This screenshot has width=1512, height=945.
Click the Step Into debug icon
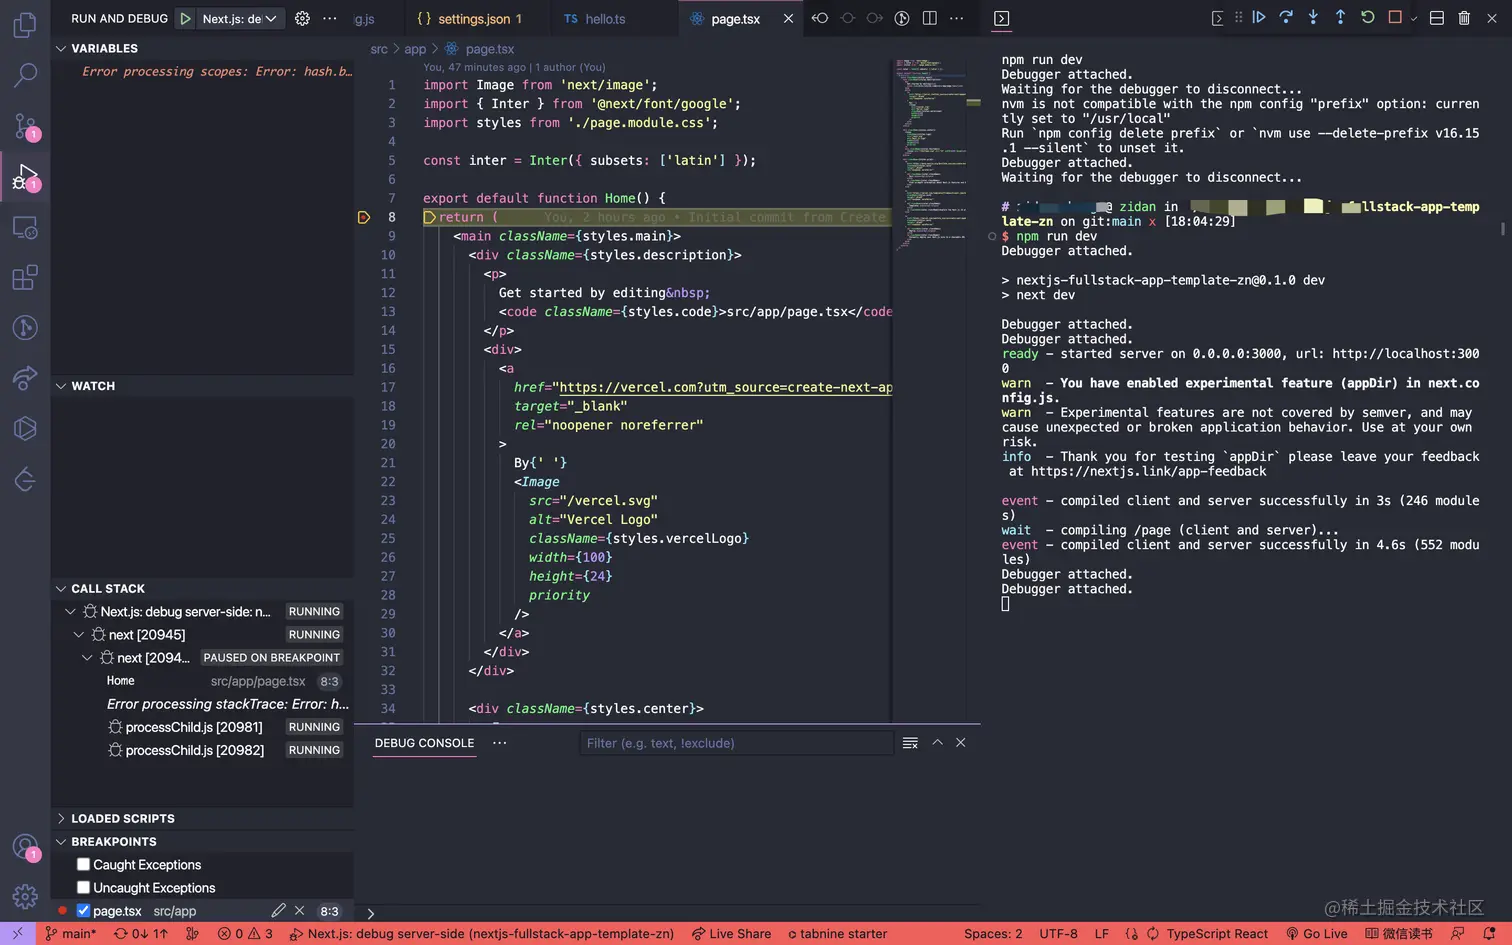[1312, 18]
